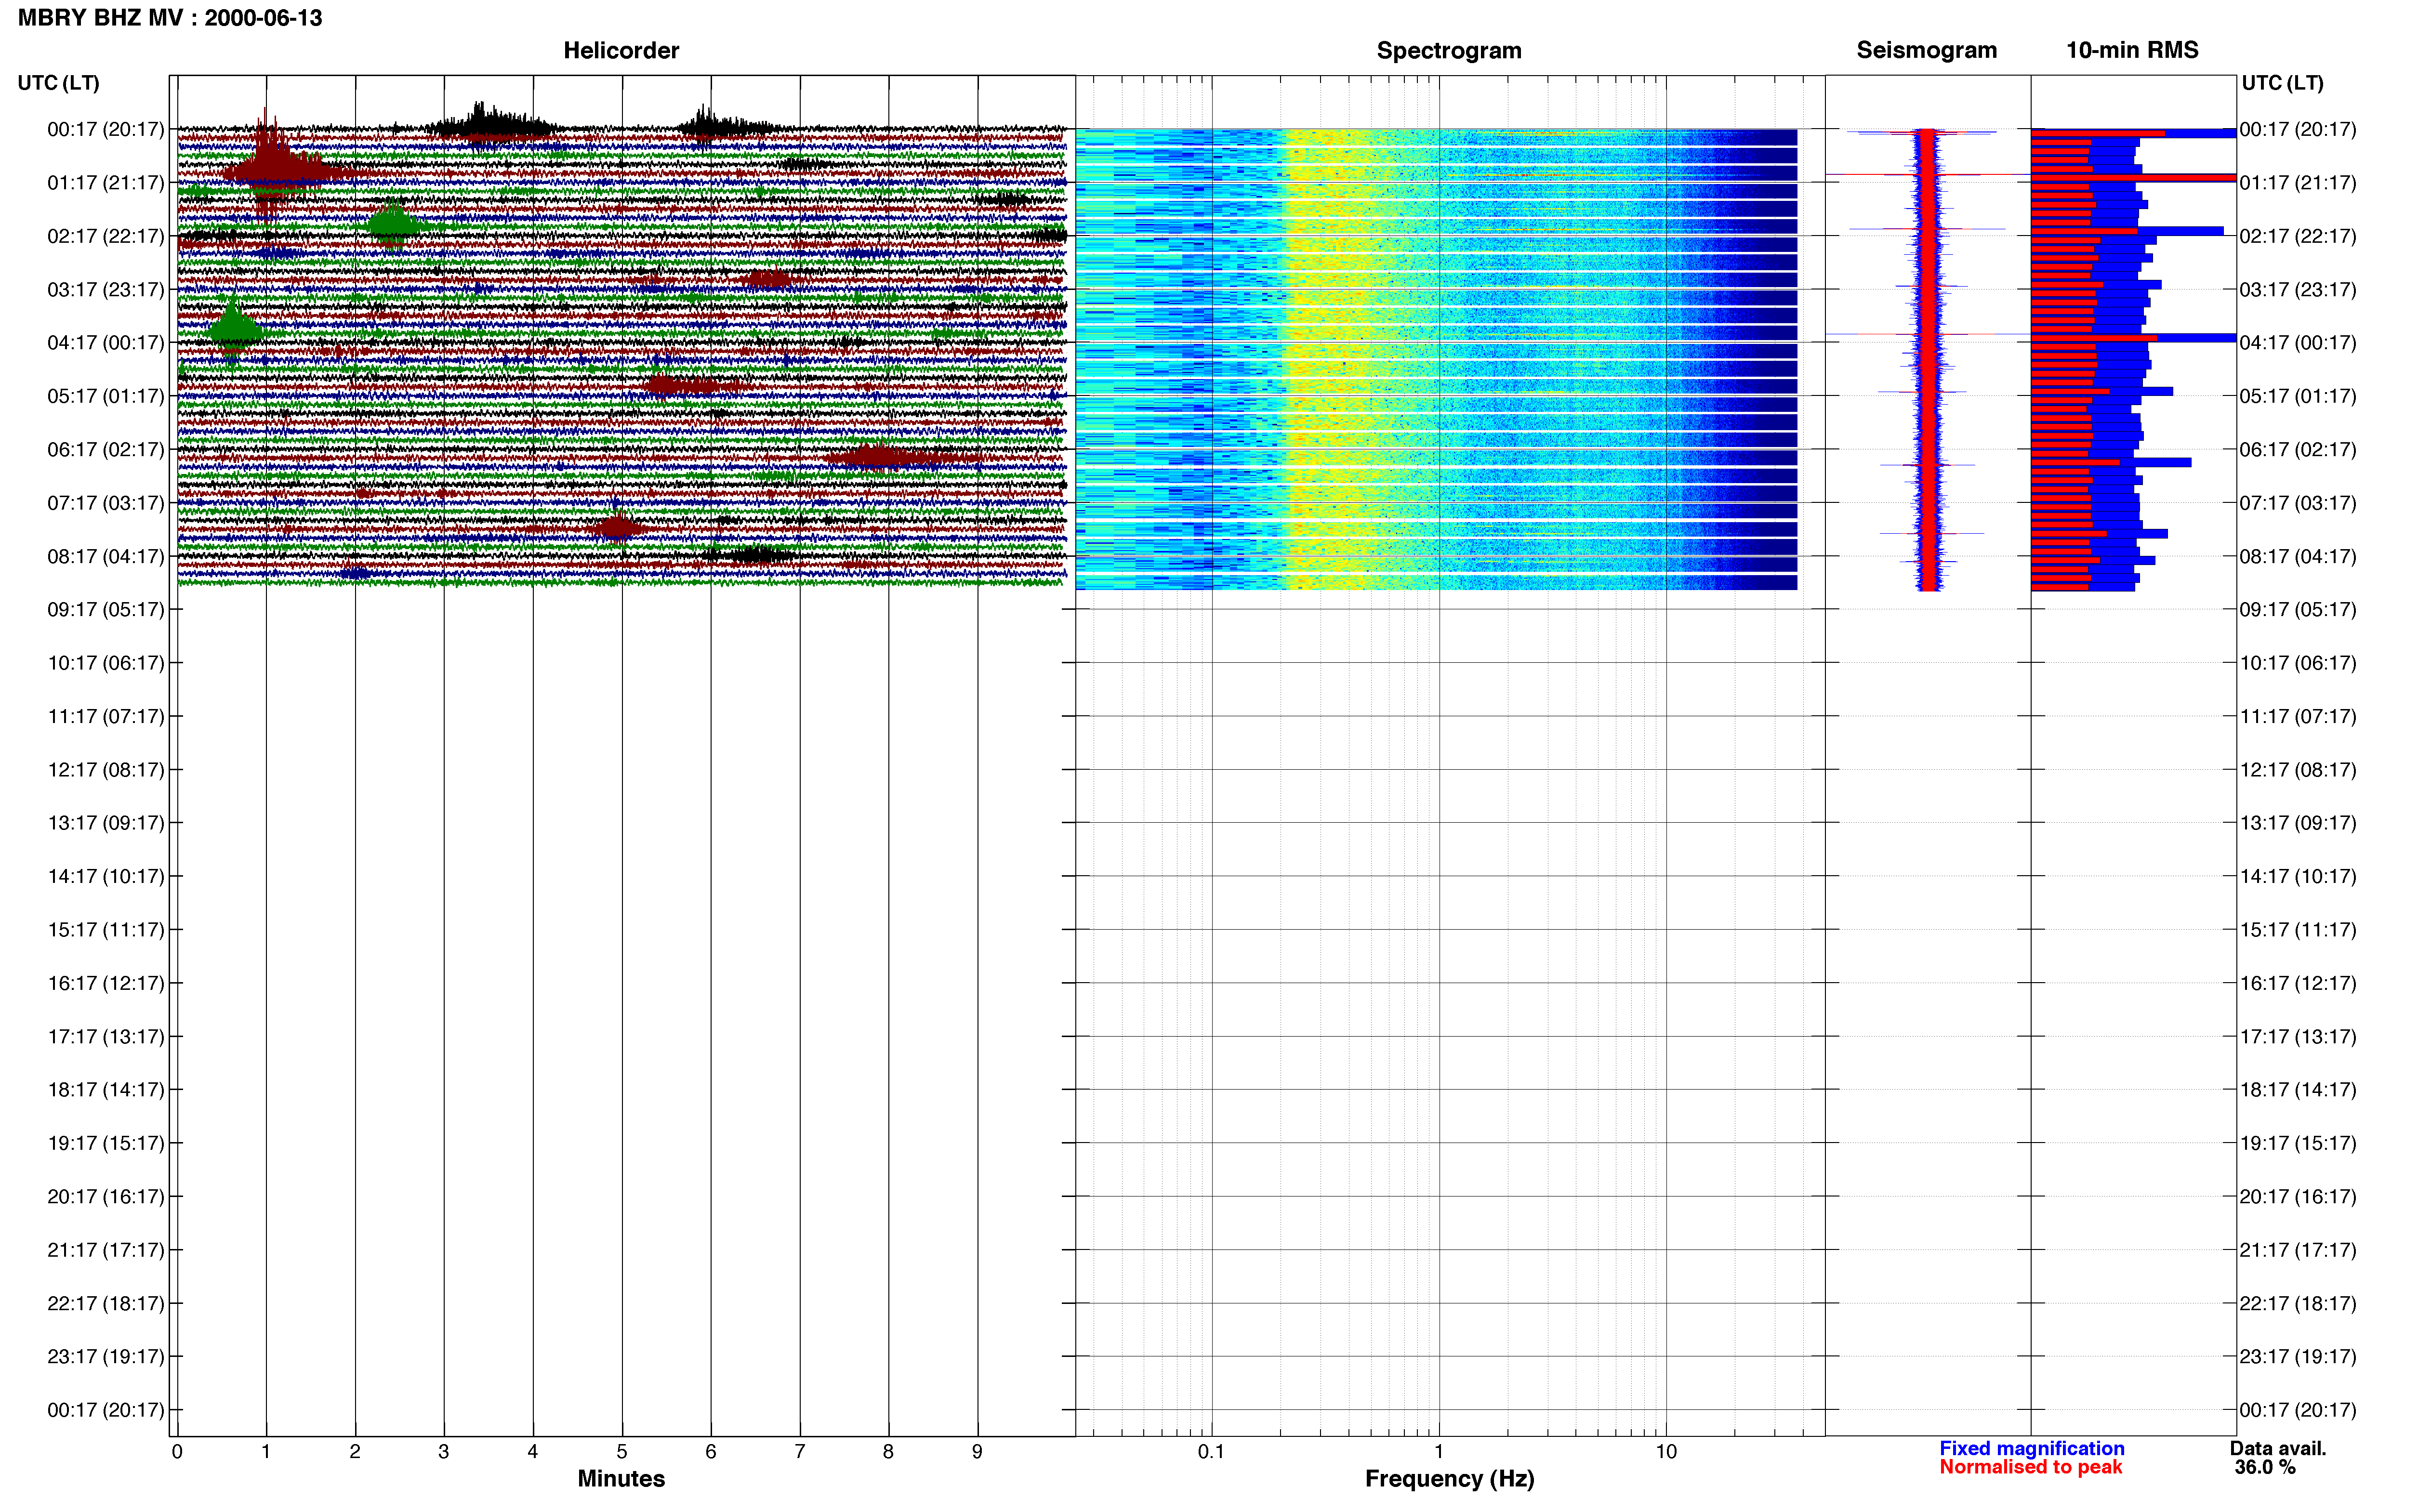Select the Seismogram panel title
The width and height of the screenshot is (2418, 1512).
(1926, 50)
